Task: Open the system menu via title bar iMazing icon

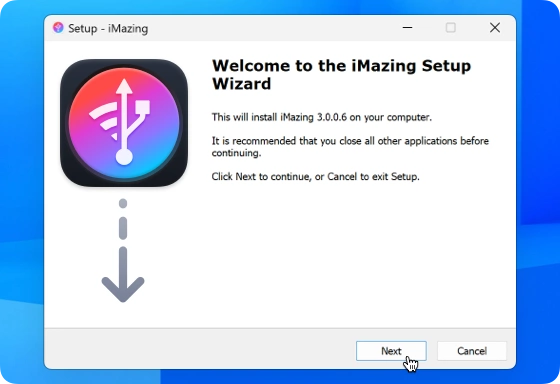Action: point(58,28)
